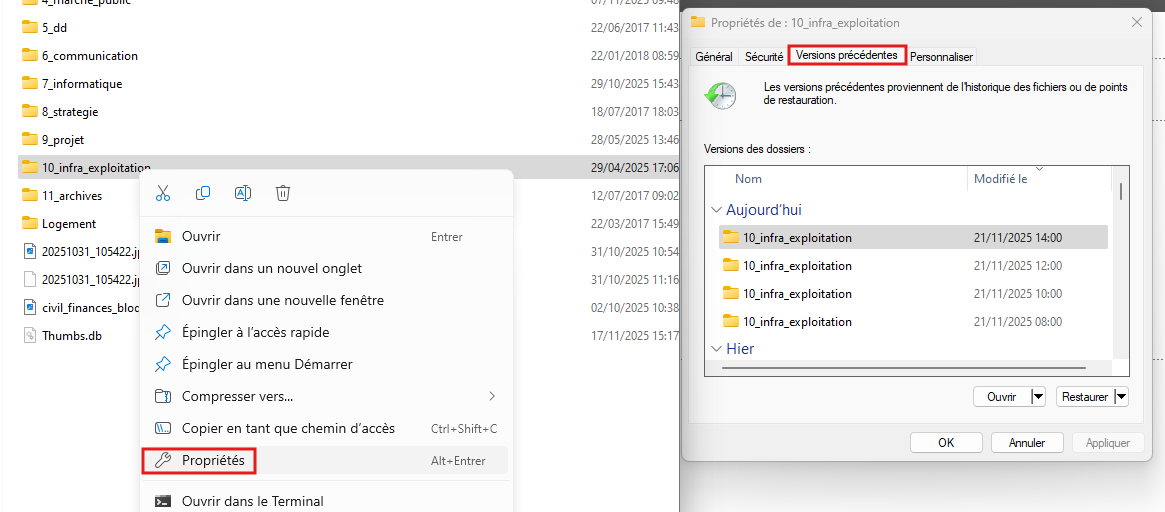Select the 21/11/2025 10:00 folder version

pyautogui.click(x=914, y=294)
